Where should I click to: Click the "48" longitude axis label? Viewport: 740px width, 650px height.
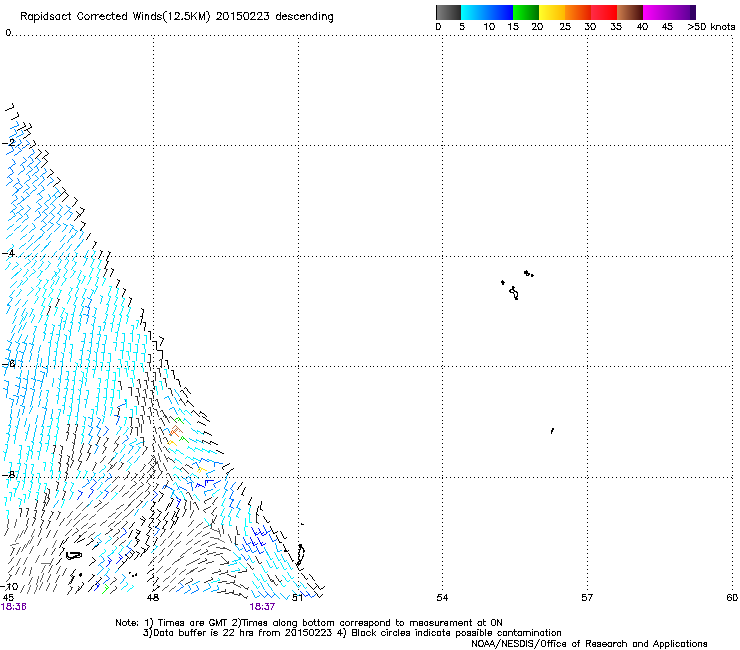(153, 598)
